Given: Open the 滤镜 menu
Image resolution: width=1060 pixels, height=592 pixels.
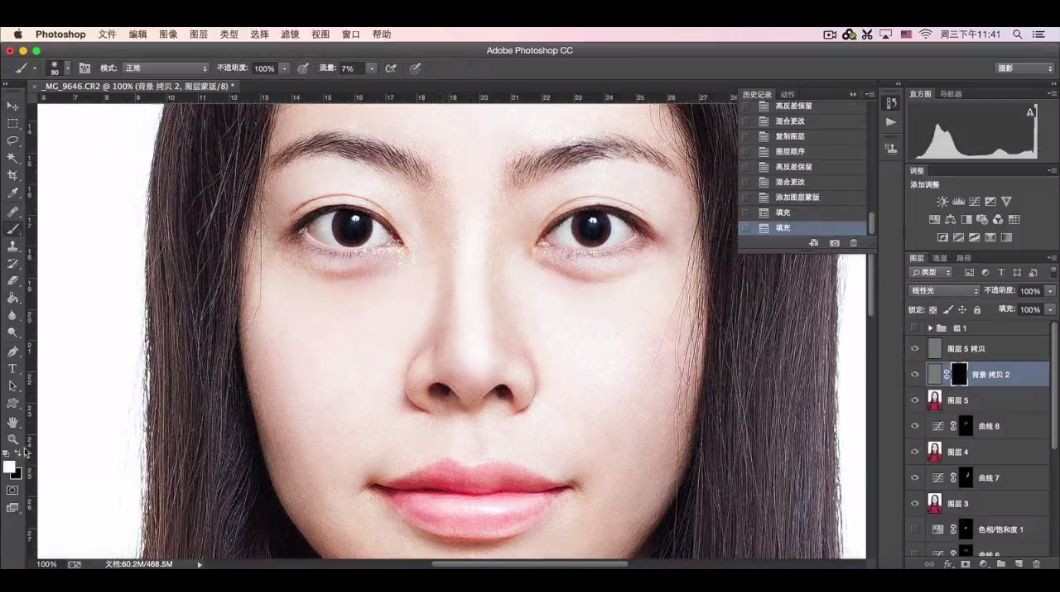Looking at the screenshot, I should [290, 34].
